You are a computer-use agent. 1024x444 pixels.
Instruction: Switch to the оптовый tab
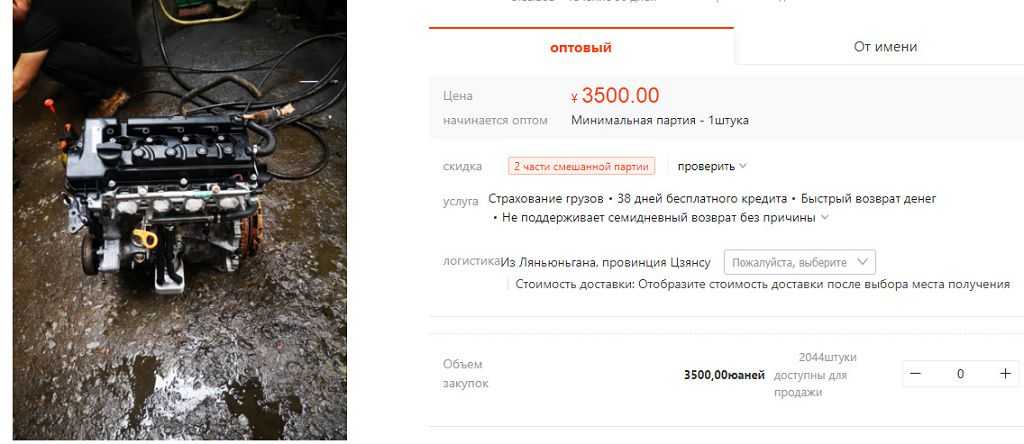pos(581,47)
